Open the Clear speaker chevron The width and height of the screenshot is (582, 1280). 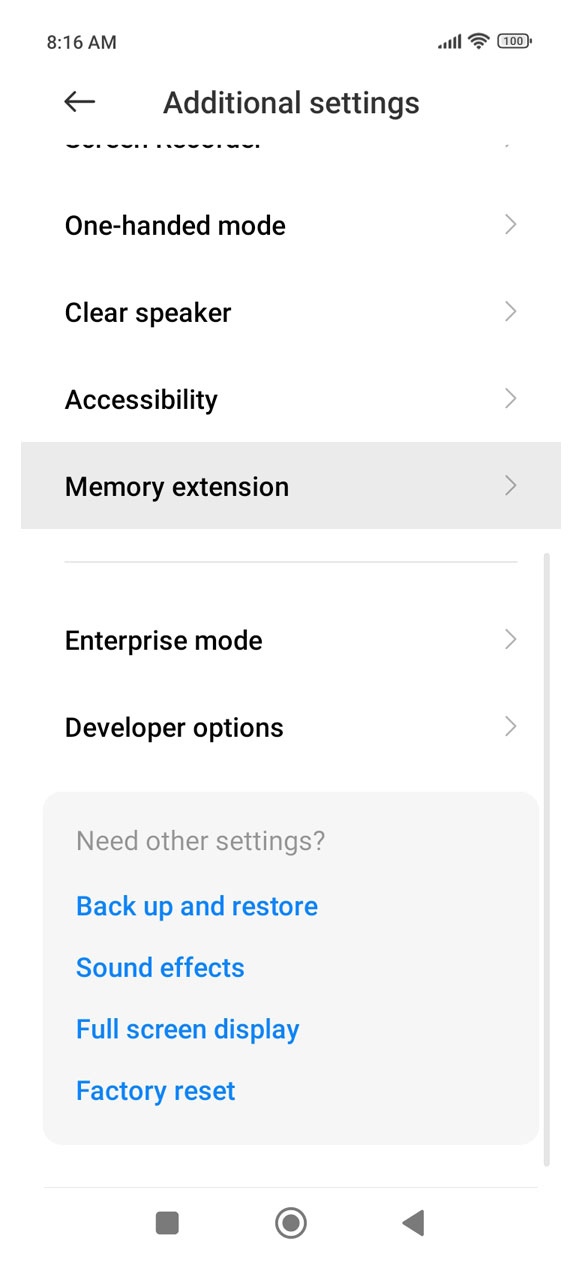511,312
